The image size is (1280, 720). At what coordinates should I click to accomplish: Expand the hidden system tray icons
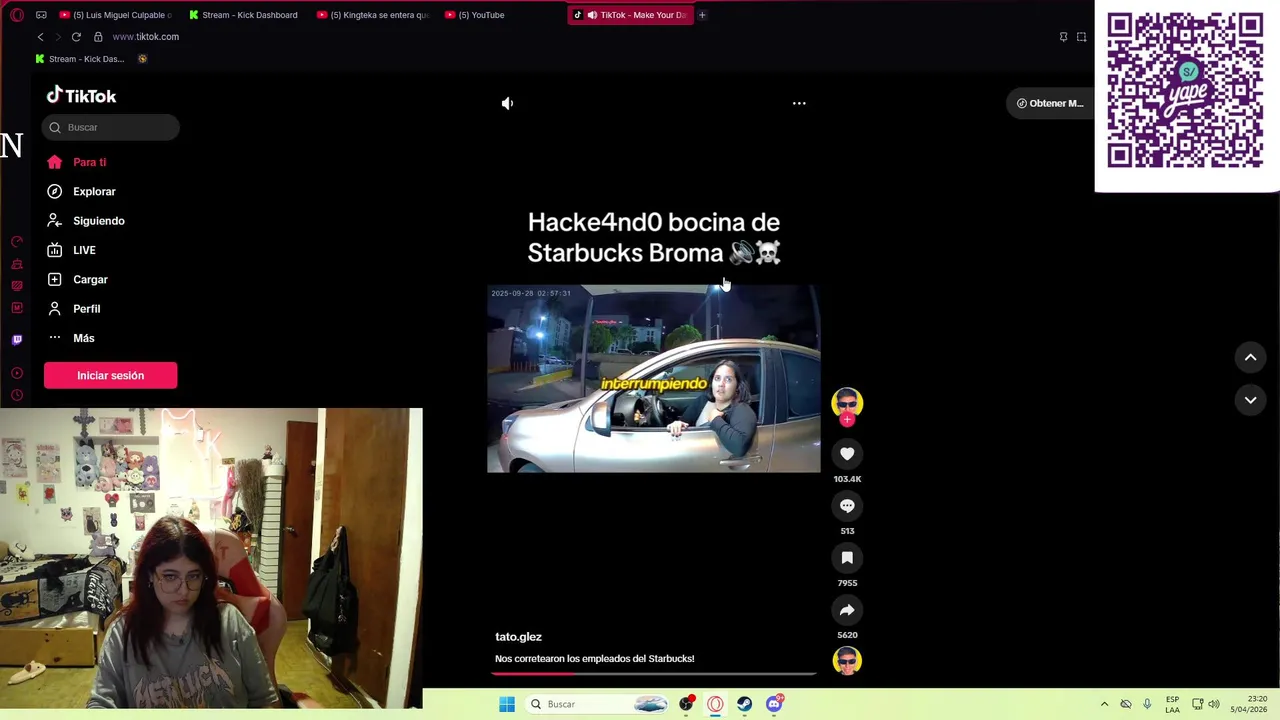pos(1104,704)
